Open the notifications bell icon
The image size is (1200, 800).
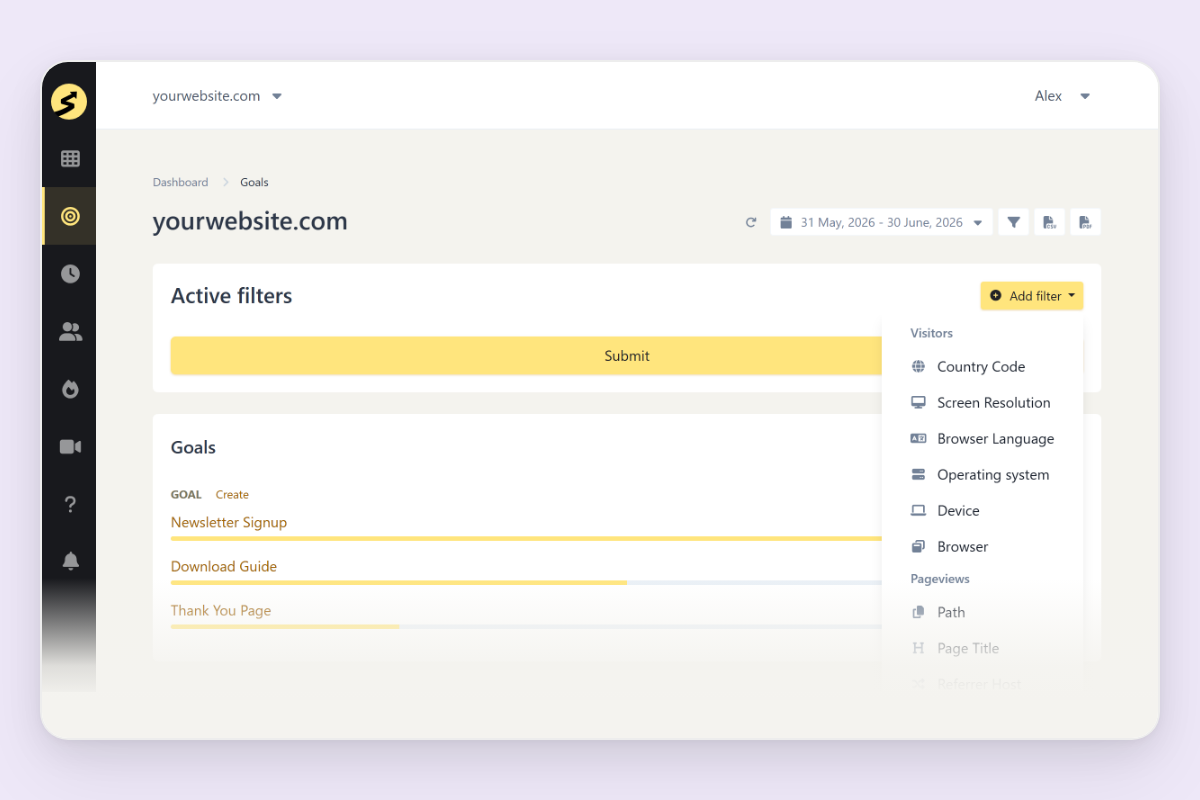click(x=70, y=561)
